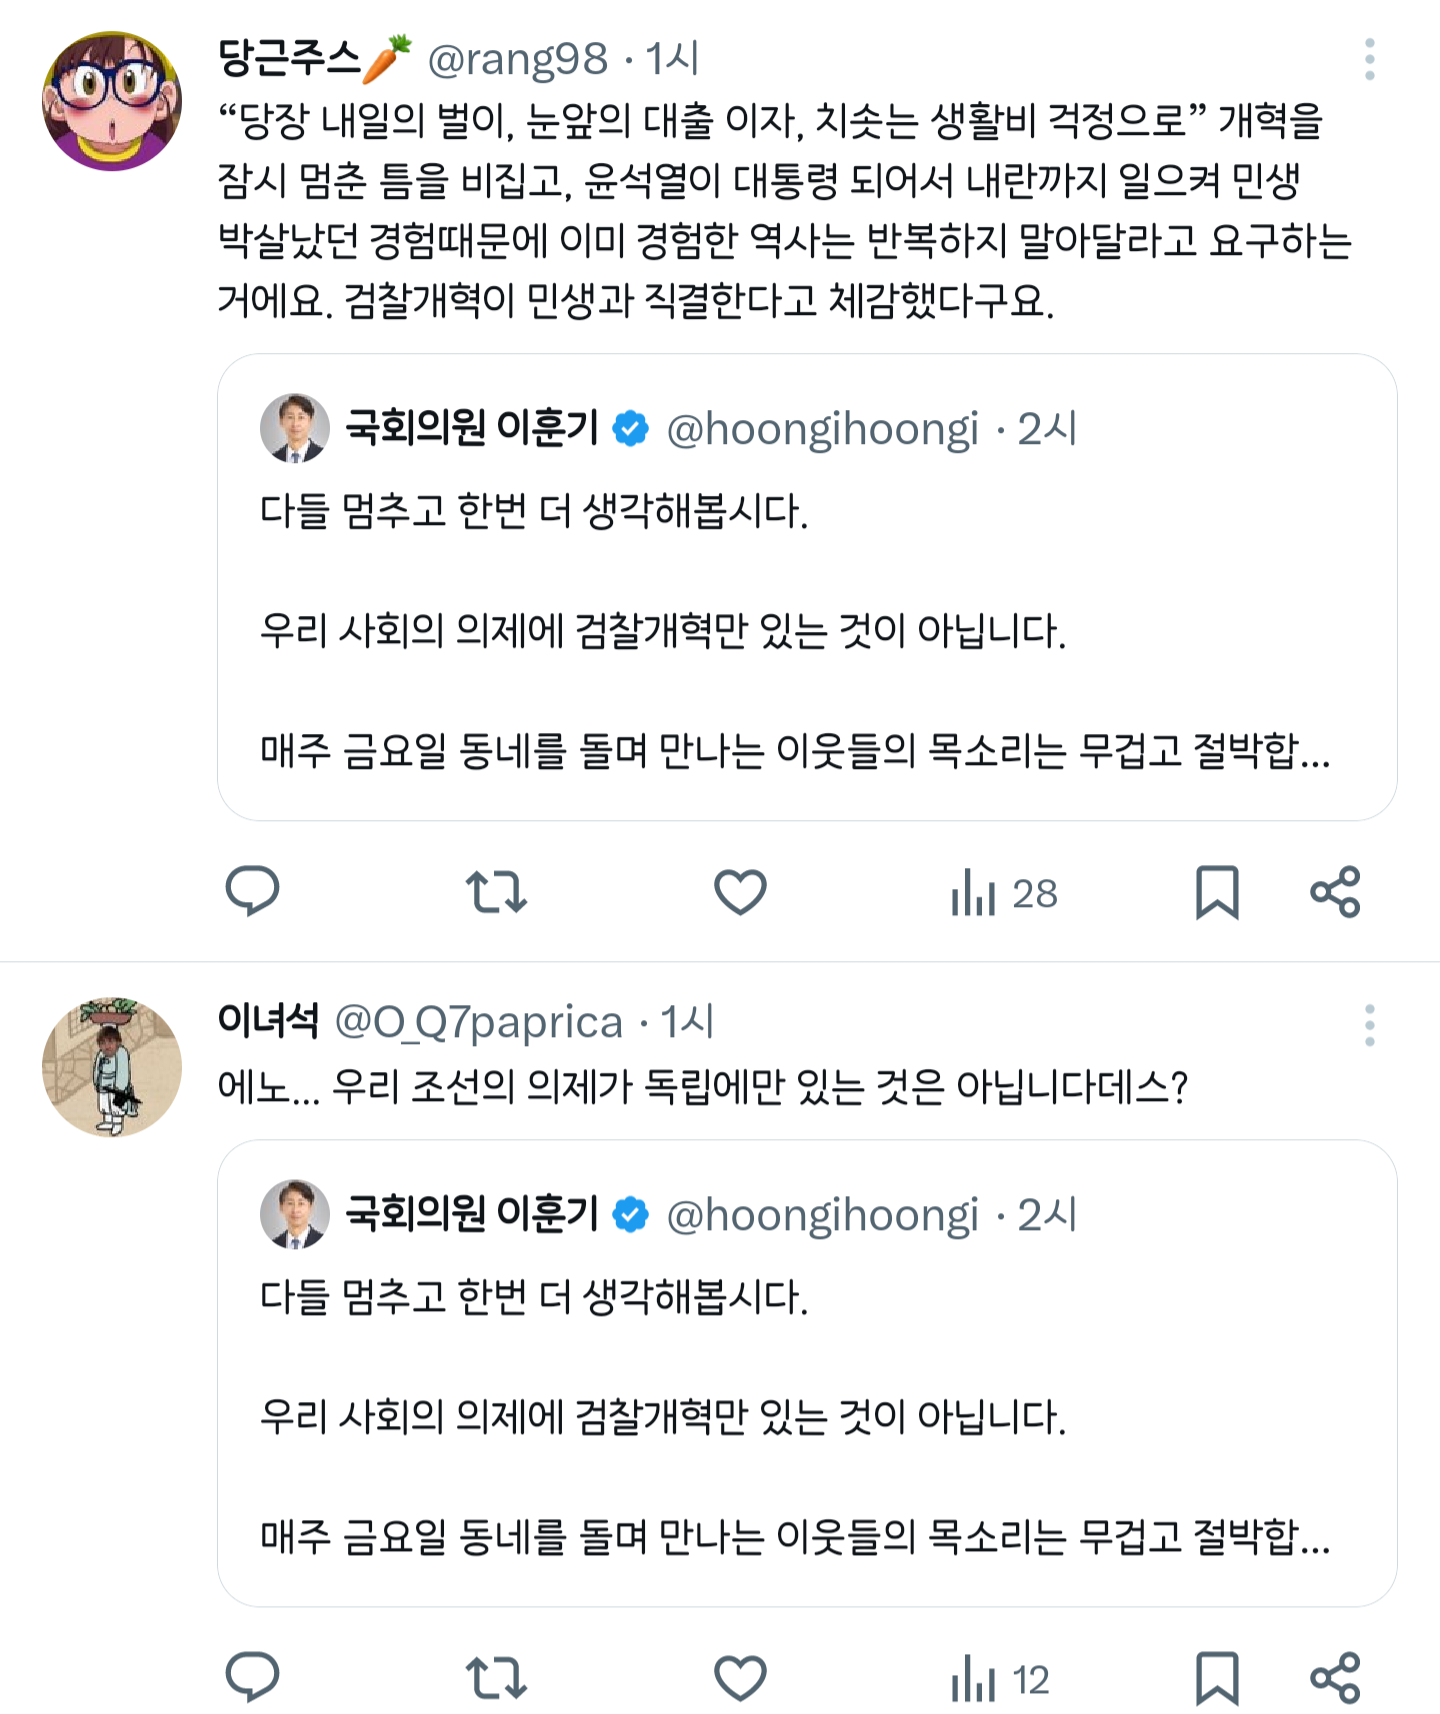Retweet the 이녀석 post
The image size is (1440, 1714).
pos(496,1677)
